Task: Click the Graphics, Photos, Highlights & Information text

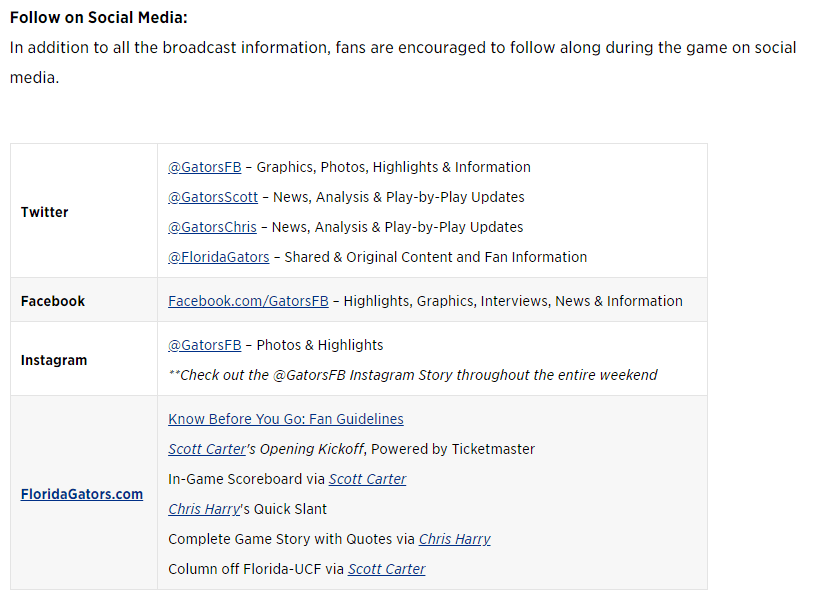Action: point(394,167)
